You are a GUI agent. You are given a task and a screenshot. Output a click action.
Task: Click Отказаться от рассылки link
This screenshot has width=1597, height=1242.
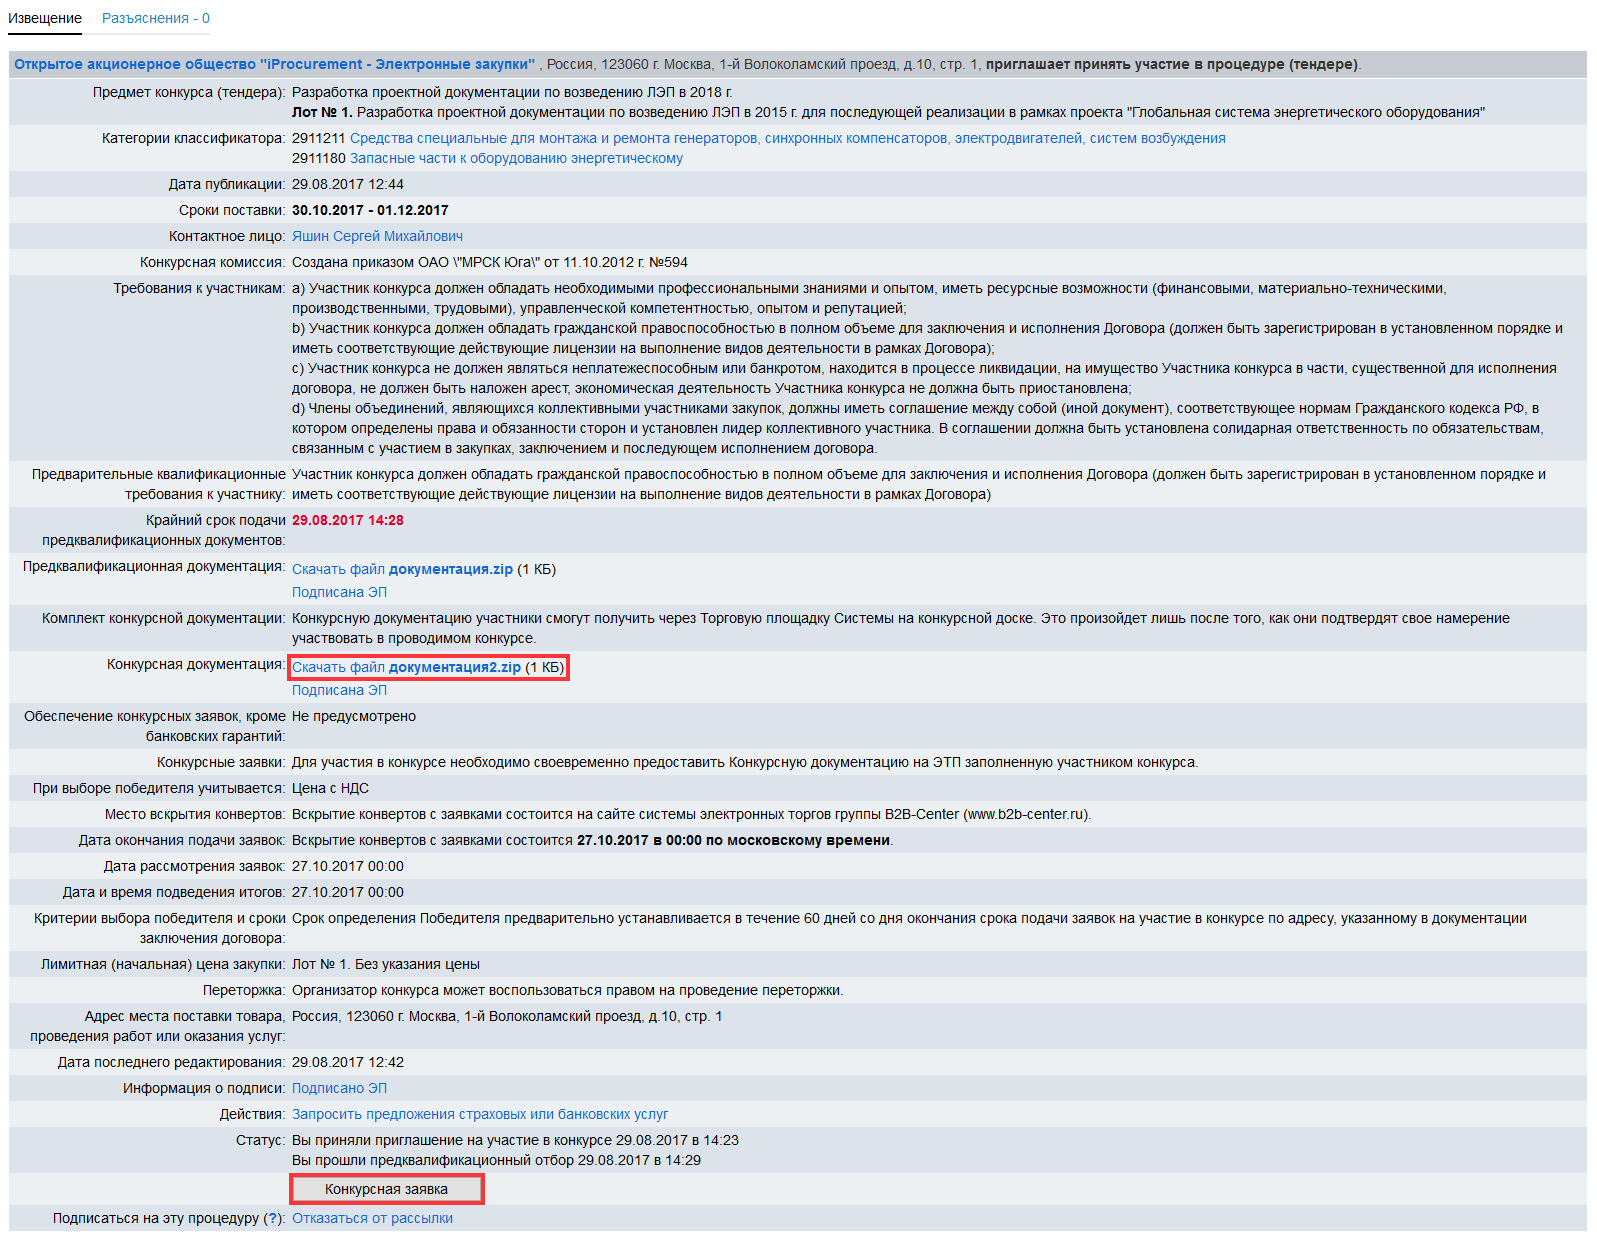372,1218
